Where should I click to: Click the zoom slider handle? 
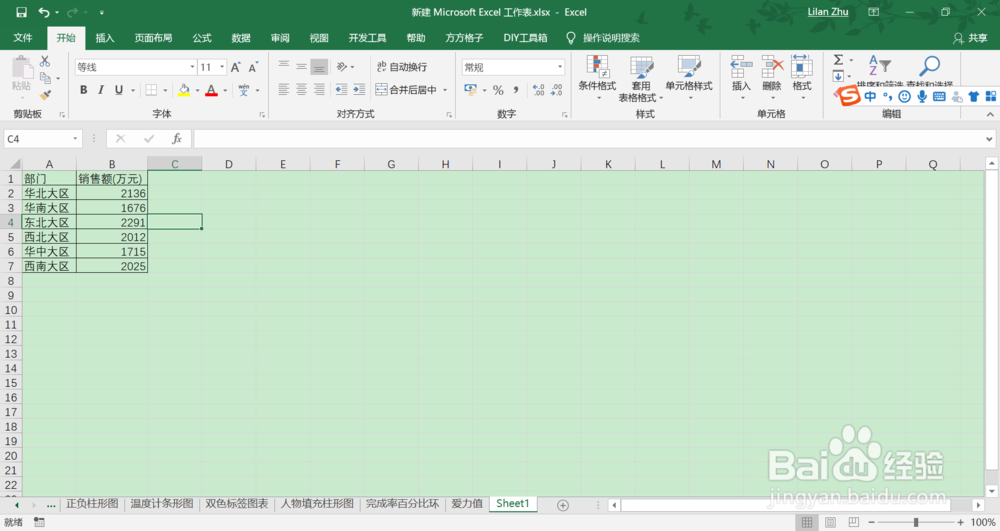tap(916, 522)
